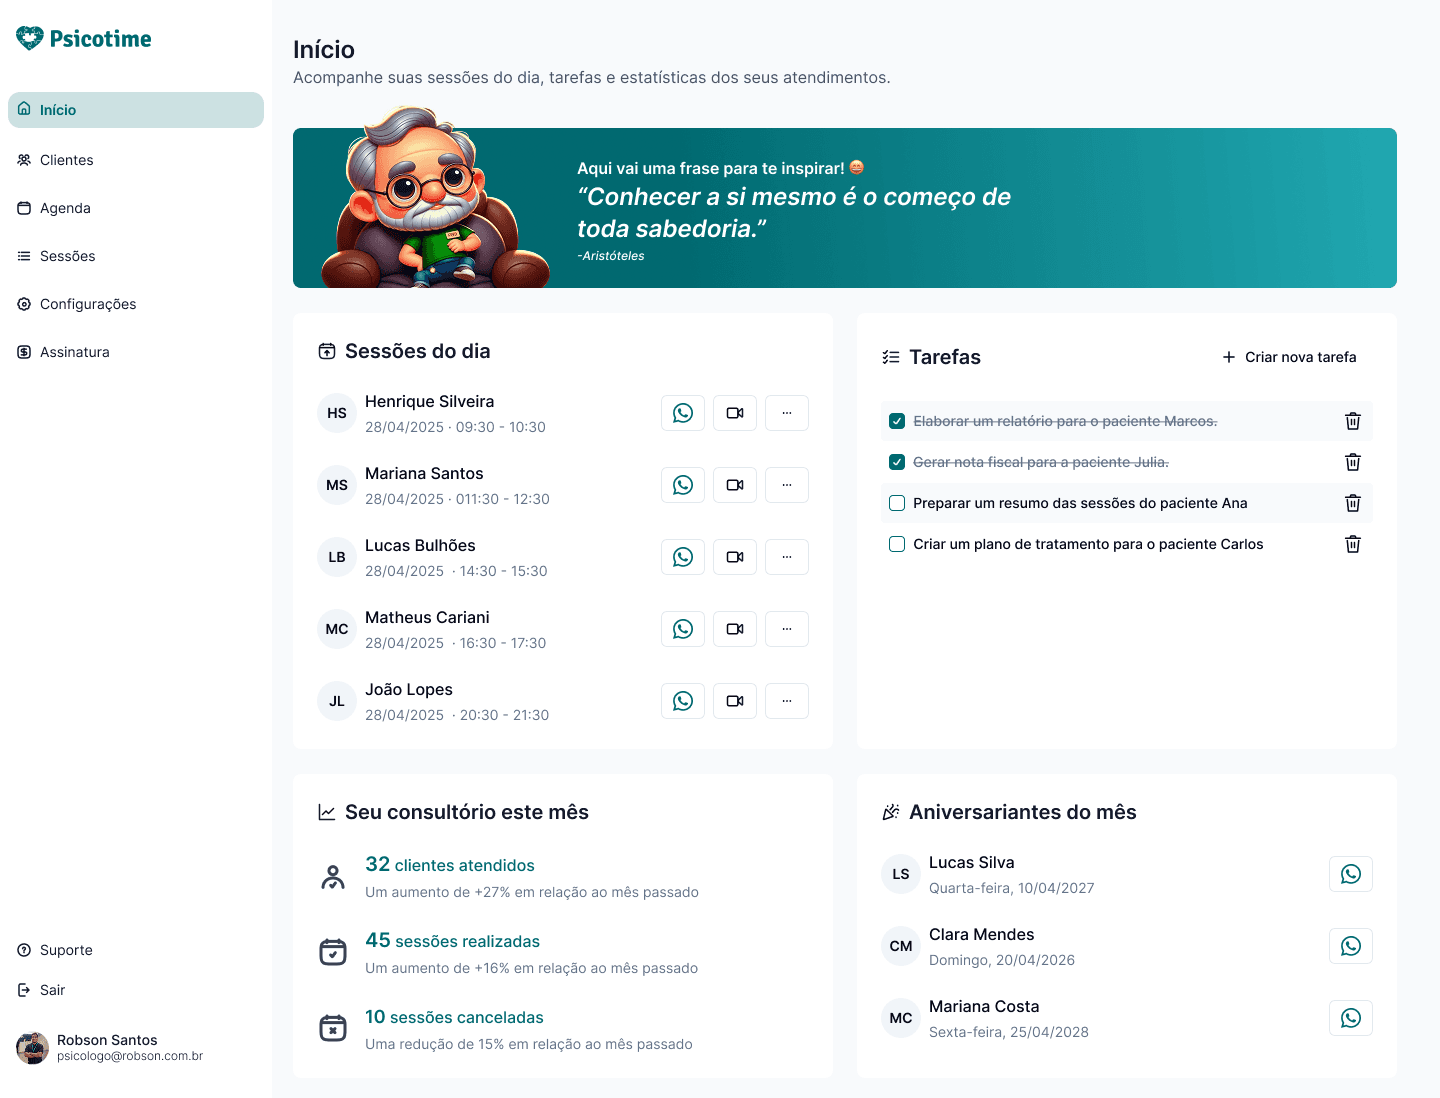Click the psicologo@robson.com.br email text
This screenshot has height=1098, width=1440.
tap(130, 1056)
